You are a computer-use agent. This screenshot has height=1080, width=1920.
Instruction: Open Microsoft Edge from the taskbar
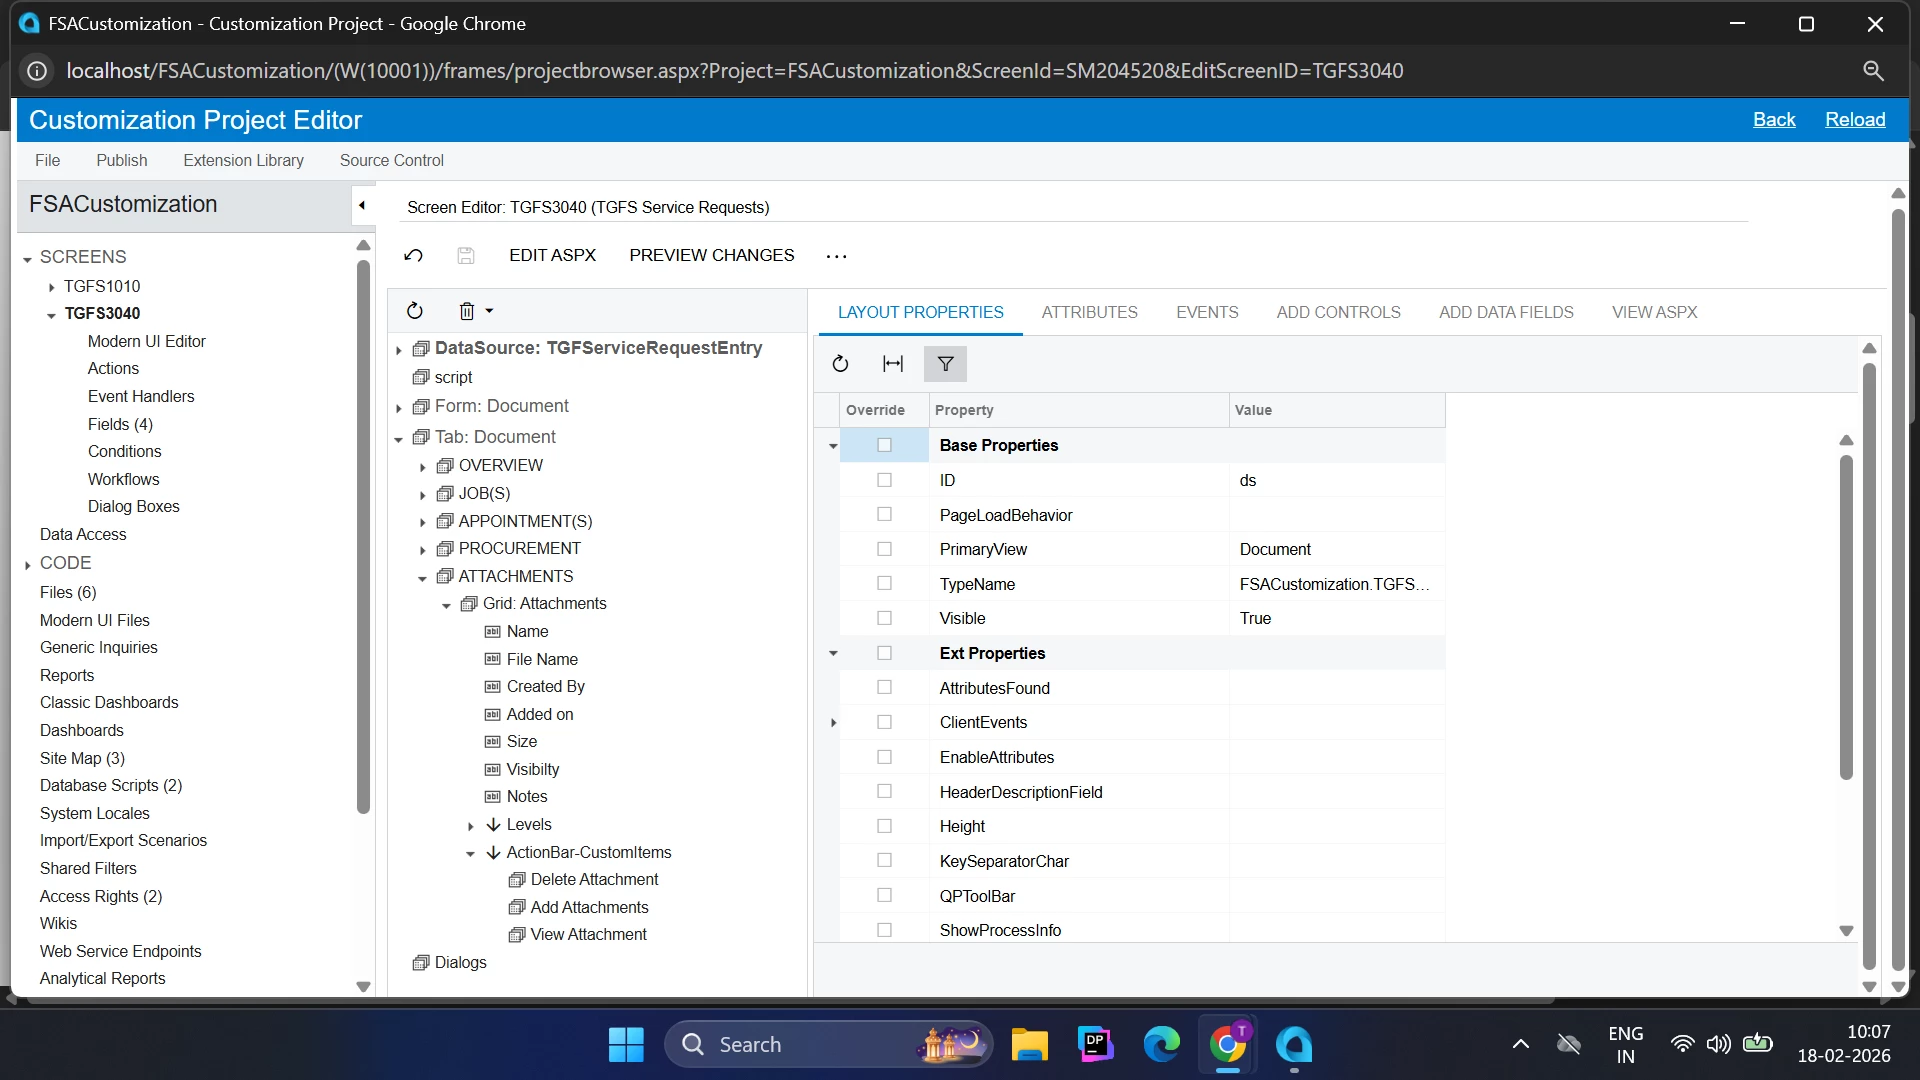pyautogui.click(x=1161, y=1044)
